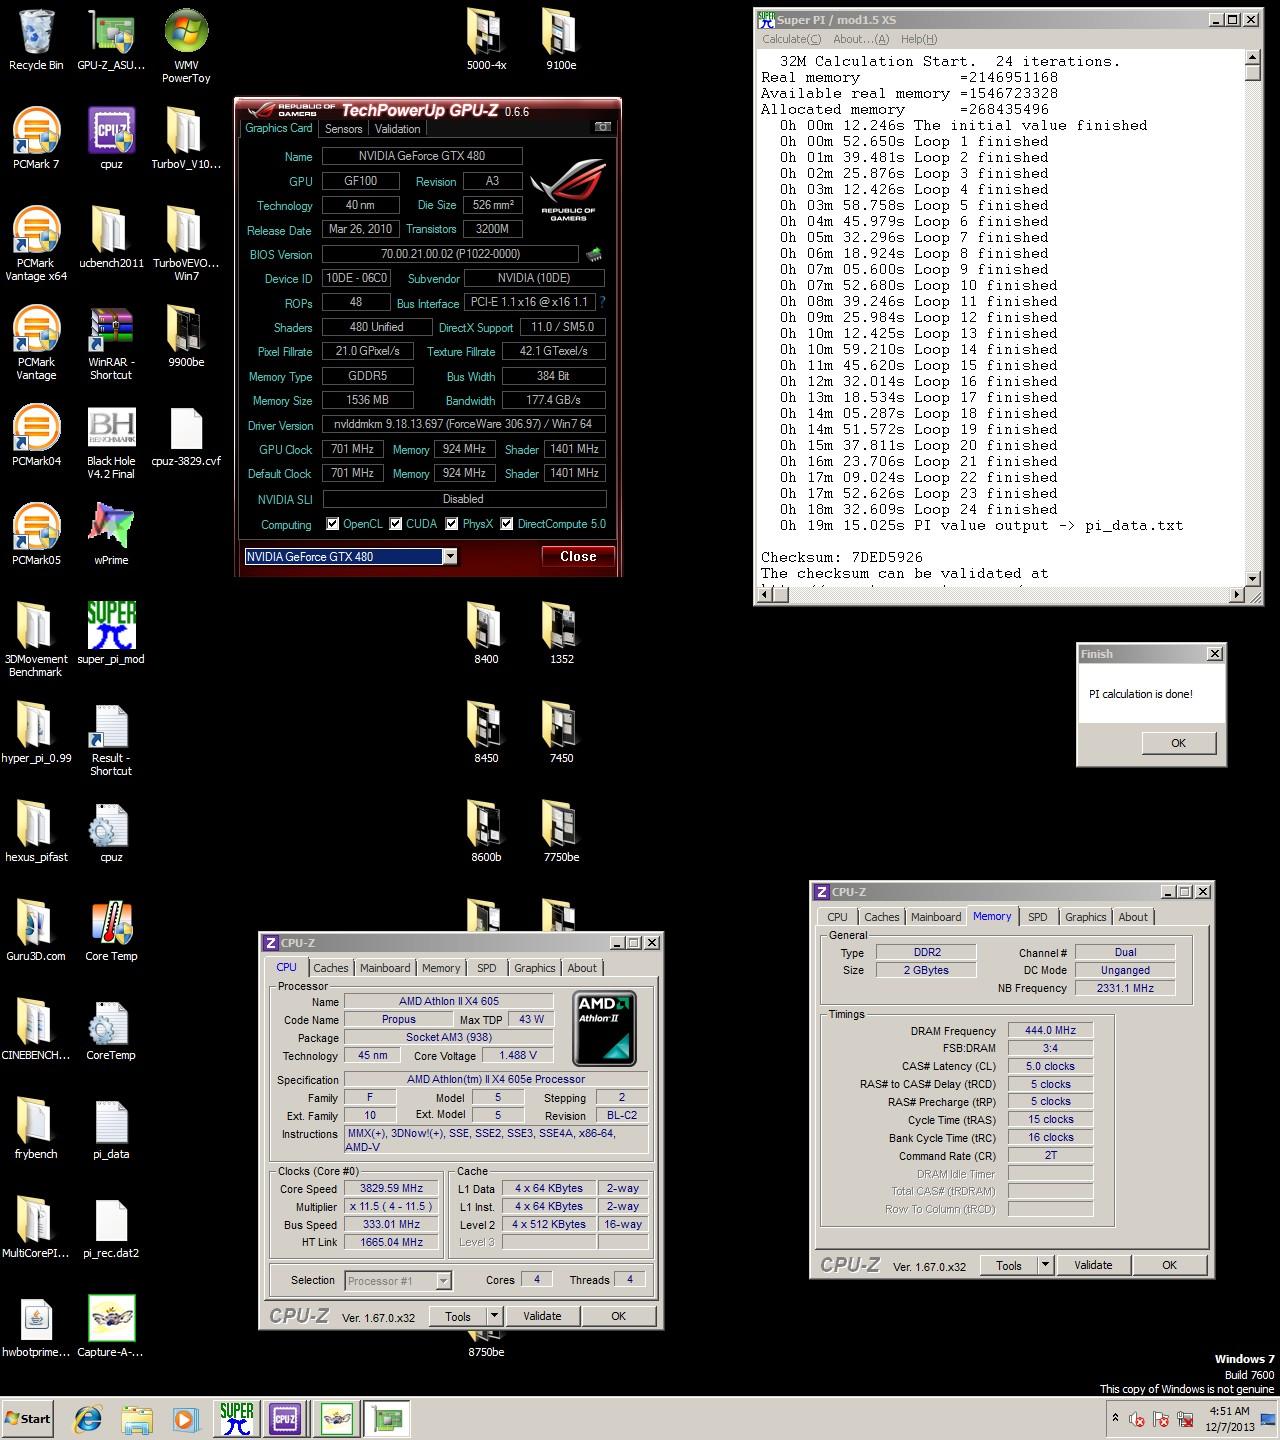This screenshot has width=1280, height=1440.
Task: Click the Super PI vertical scrollbar down arrow
Action: pos(1253,578)
